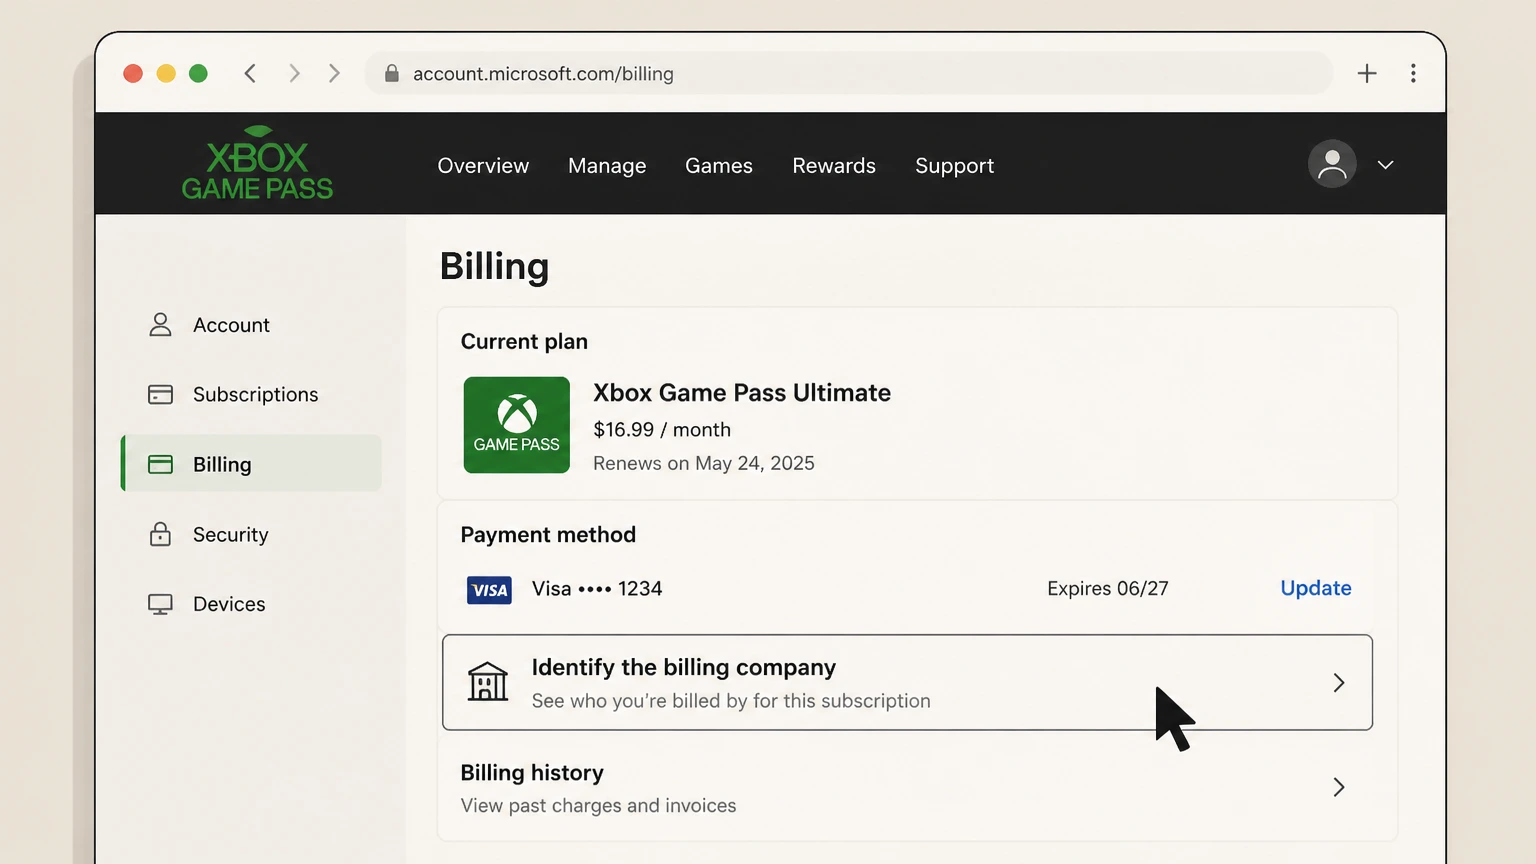Viewport: 1536px width, 864px height.
Task: Open the browser three-dot menu
Action: (1413, 73)
